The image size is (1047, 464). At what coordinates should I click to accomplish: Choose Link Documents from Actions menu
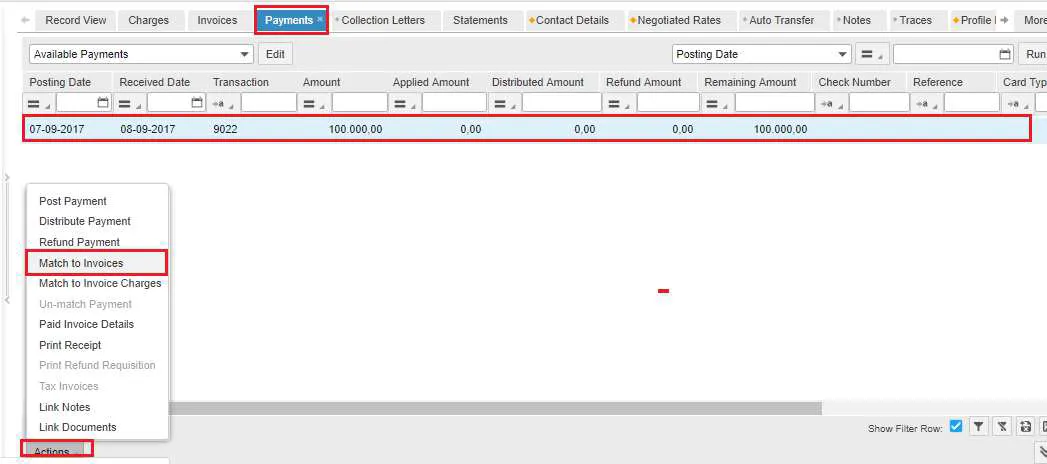[x=77, y=427]
